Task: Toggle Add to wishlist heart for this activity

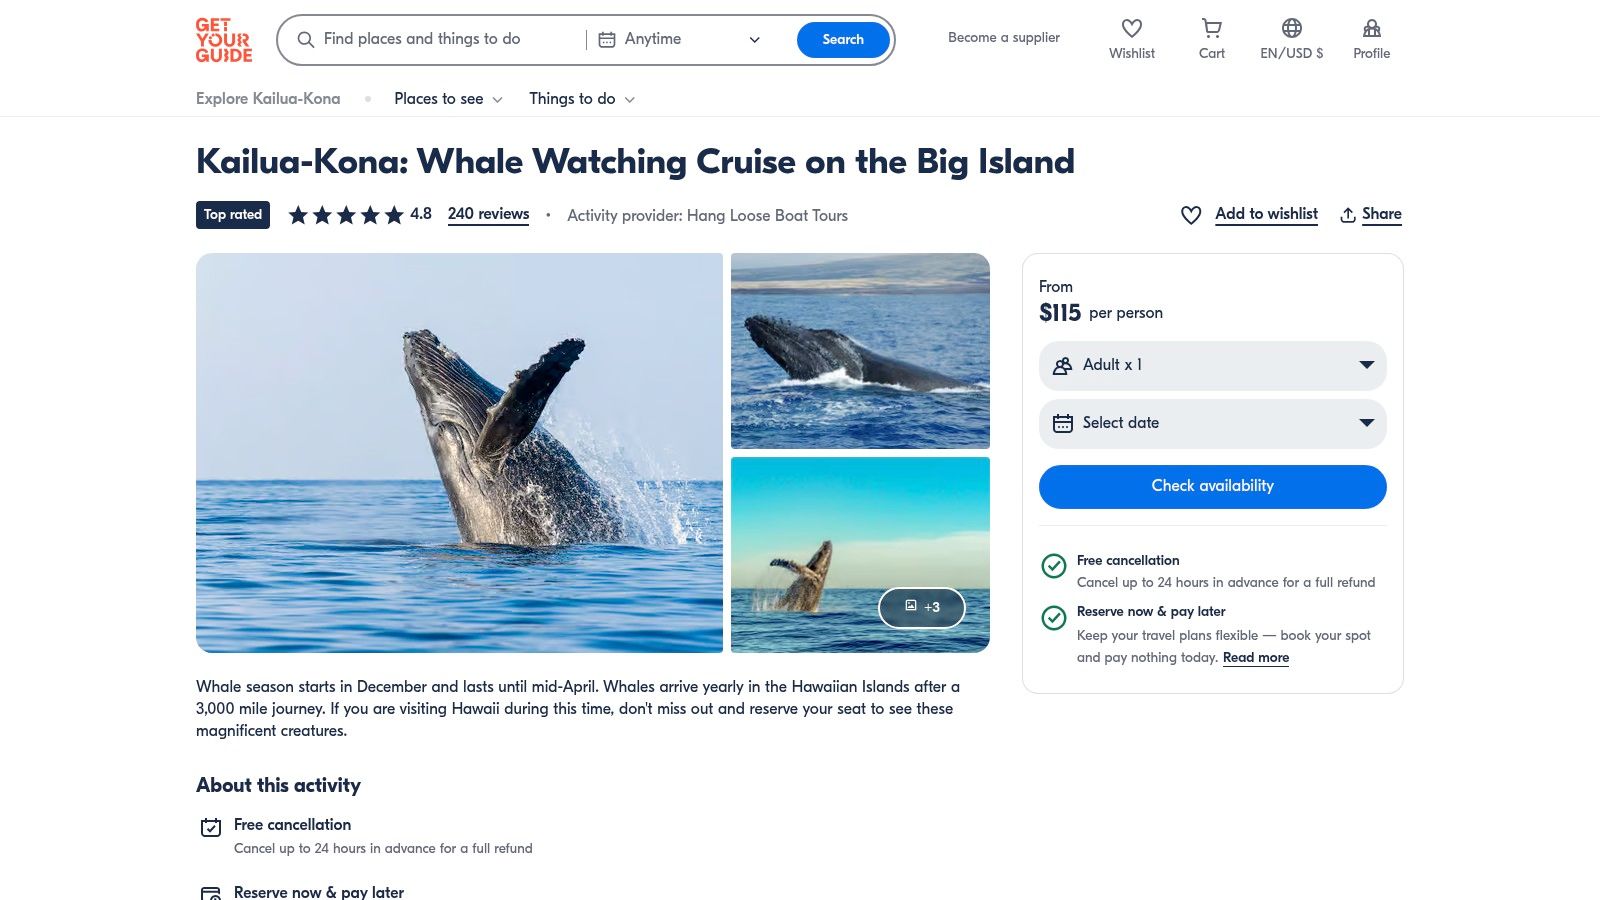Action: point(1190,214)
